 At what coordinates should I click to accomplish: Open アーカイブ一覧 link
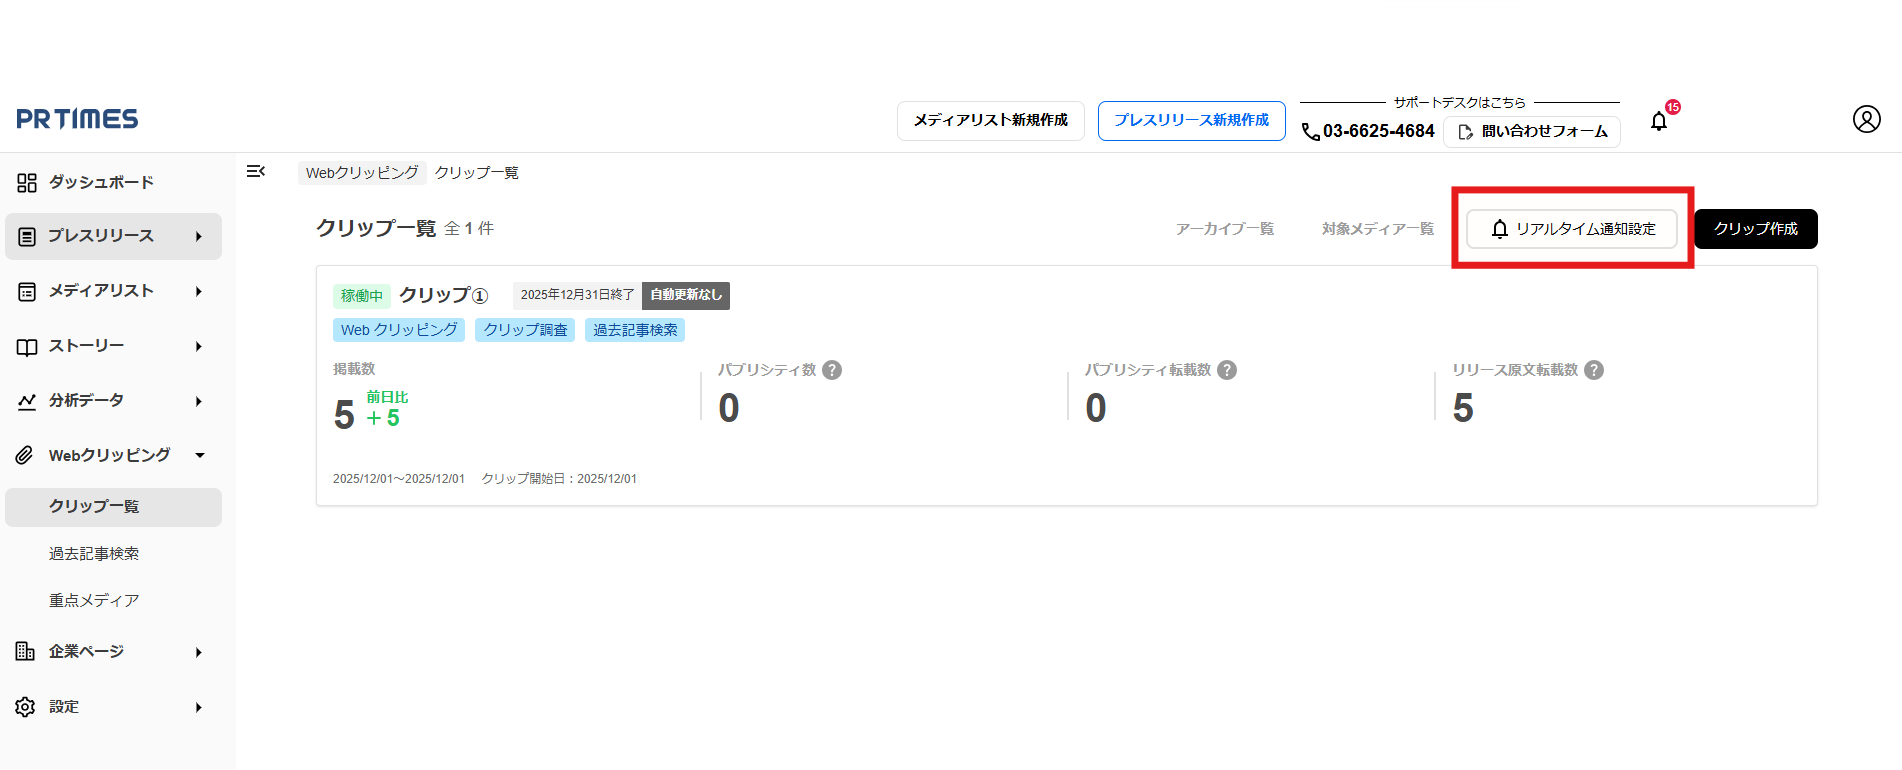pos(1224,229)
